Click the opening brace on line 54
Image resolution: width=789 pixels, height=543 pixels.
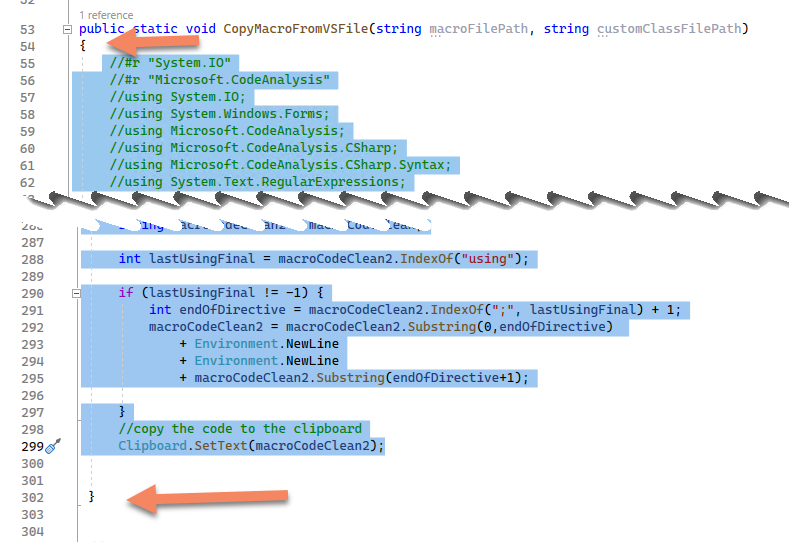(83, 46)
